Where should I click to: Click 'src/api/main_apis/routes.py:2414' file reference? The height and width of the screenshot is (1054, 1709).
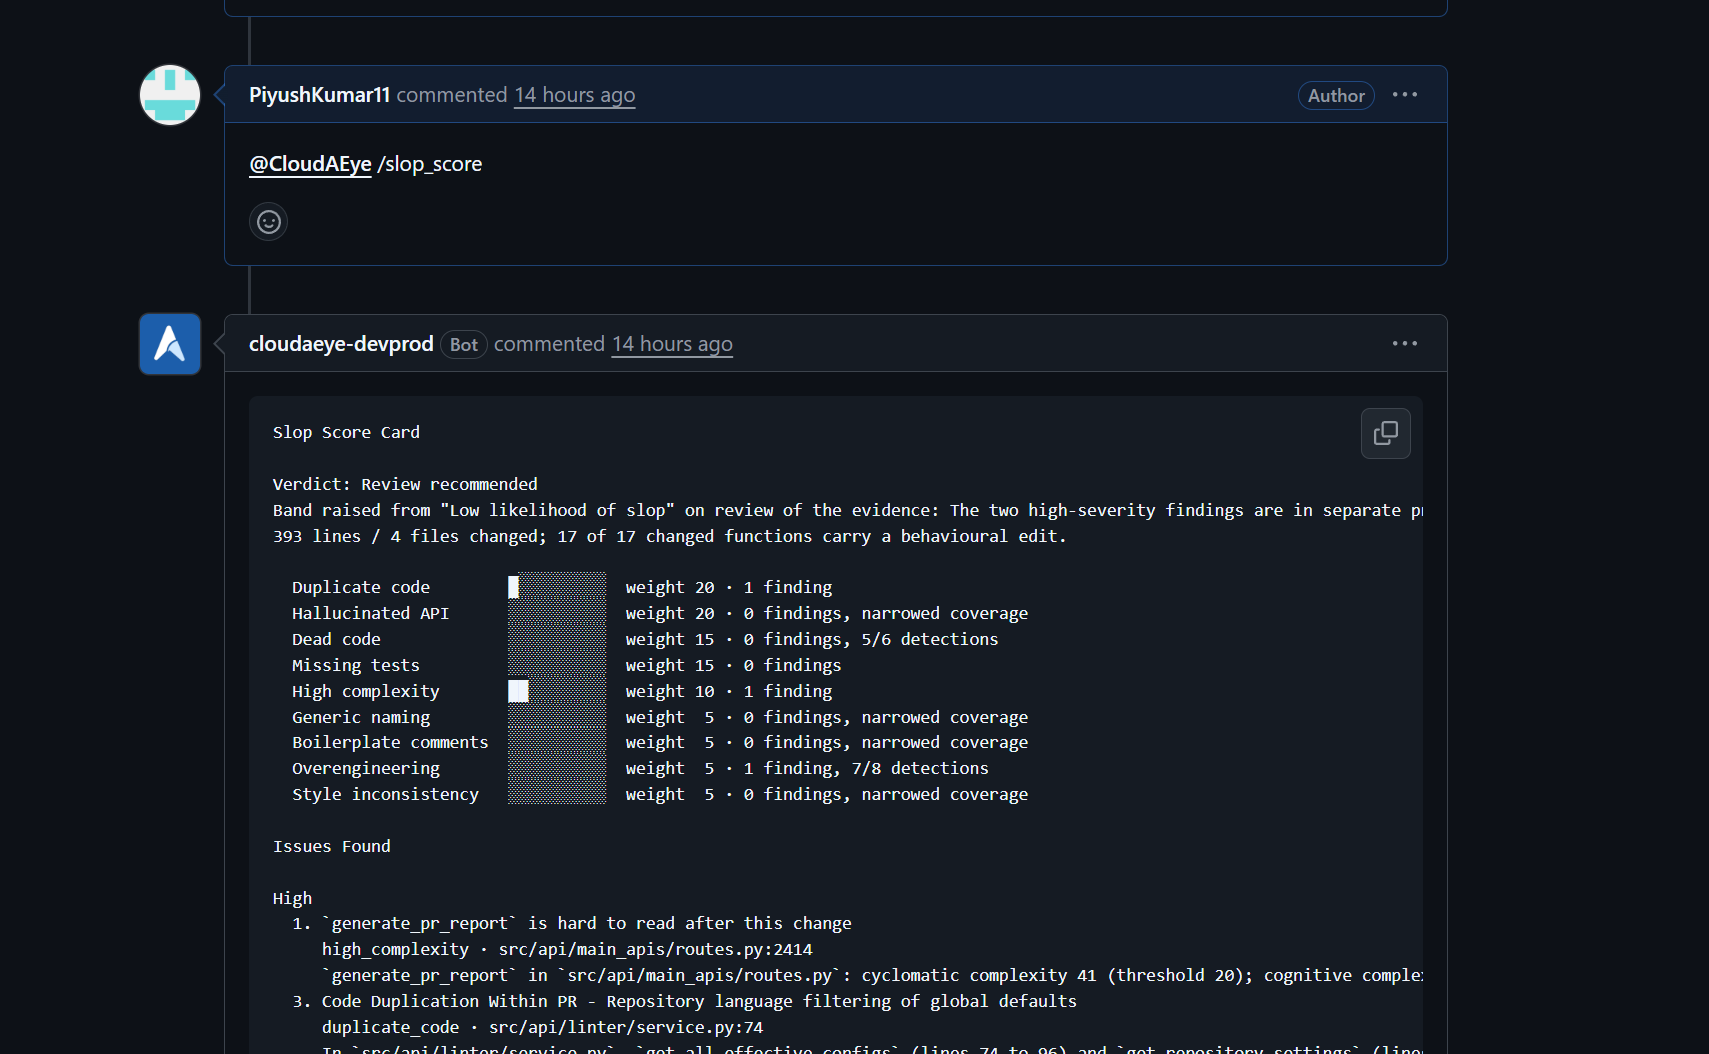pos(656,949)
